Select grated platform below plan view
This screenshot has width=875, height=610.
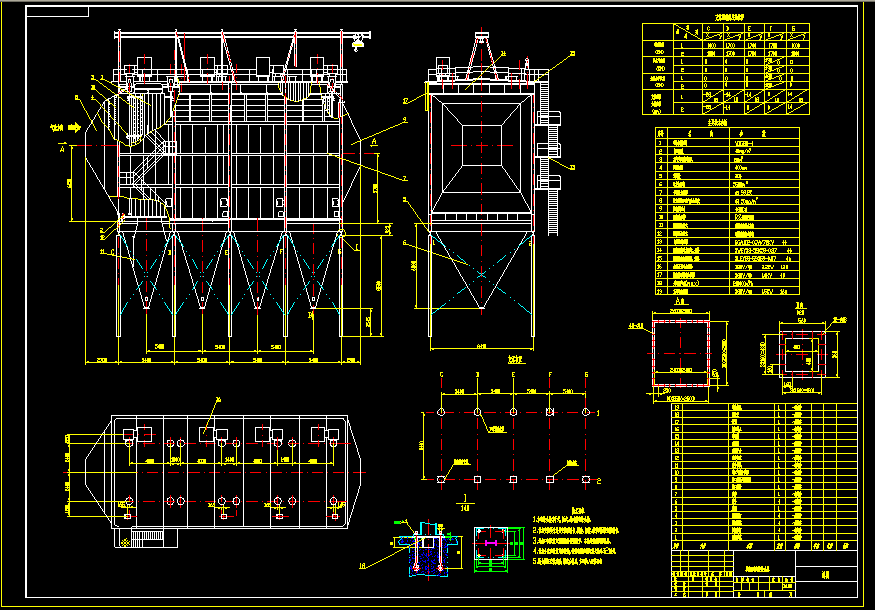click(x=147, y=536)
